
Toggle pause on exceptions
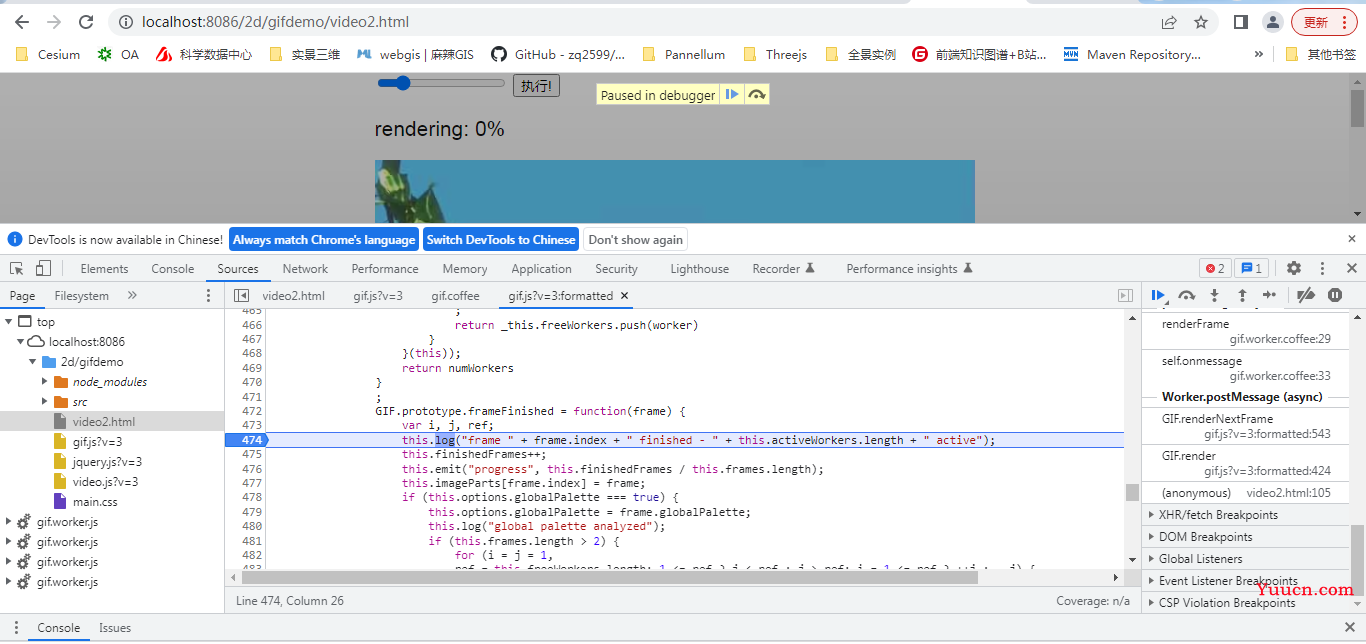1335,295
